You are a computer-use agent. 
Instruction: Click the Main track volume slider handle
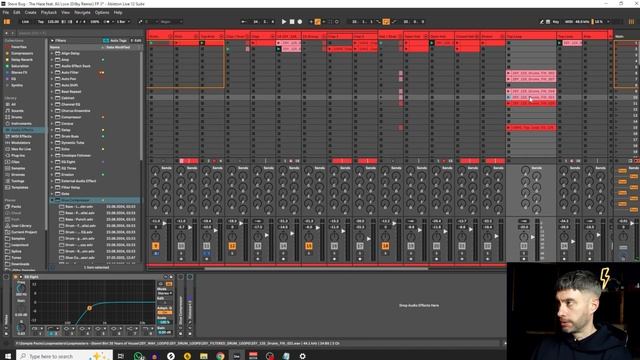tap(632, 223)
